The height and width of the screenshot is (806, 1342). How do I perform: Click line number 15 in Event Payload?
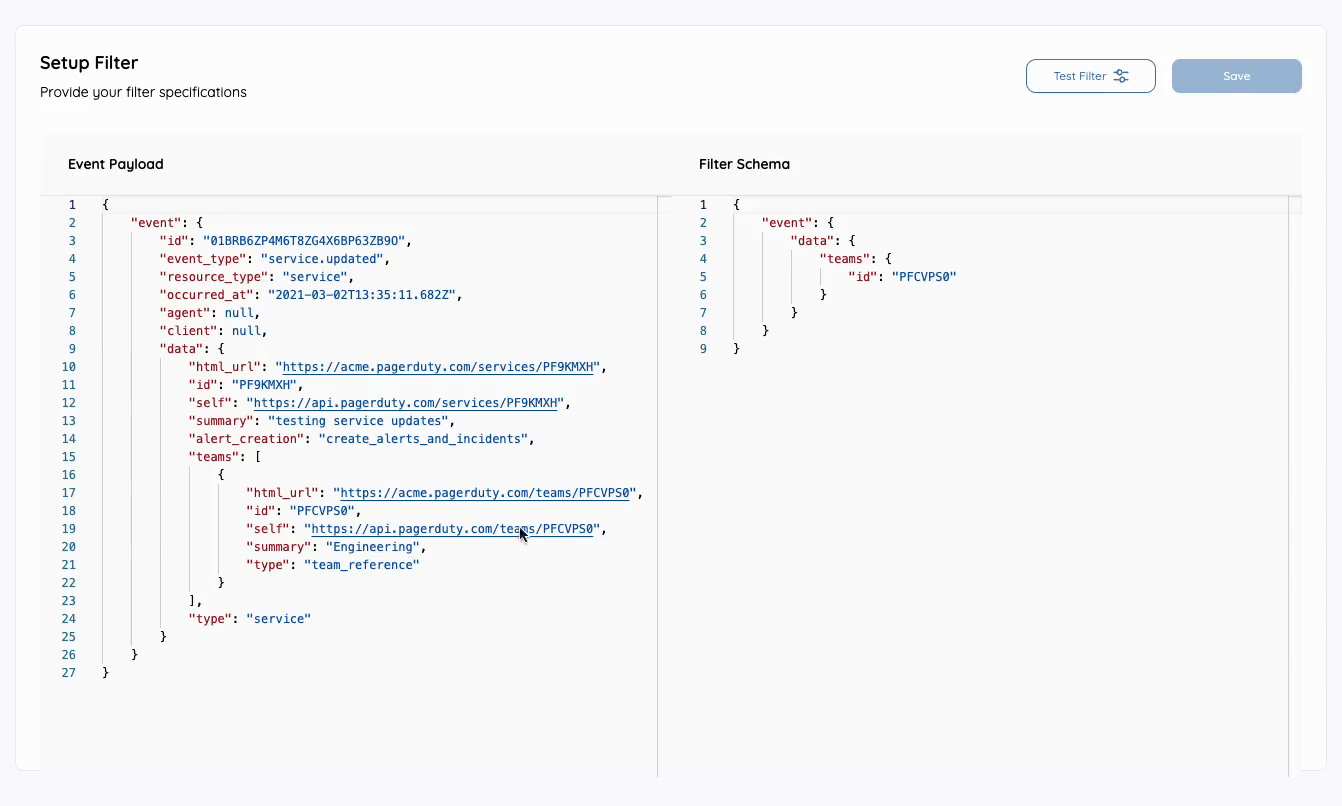68,456
